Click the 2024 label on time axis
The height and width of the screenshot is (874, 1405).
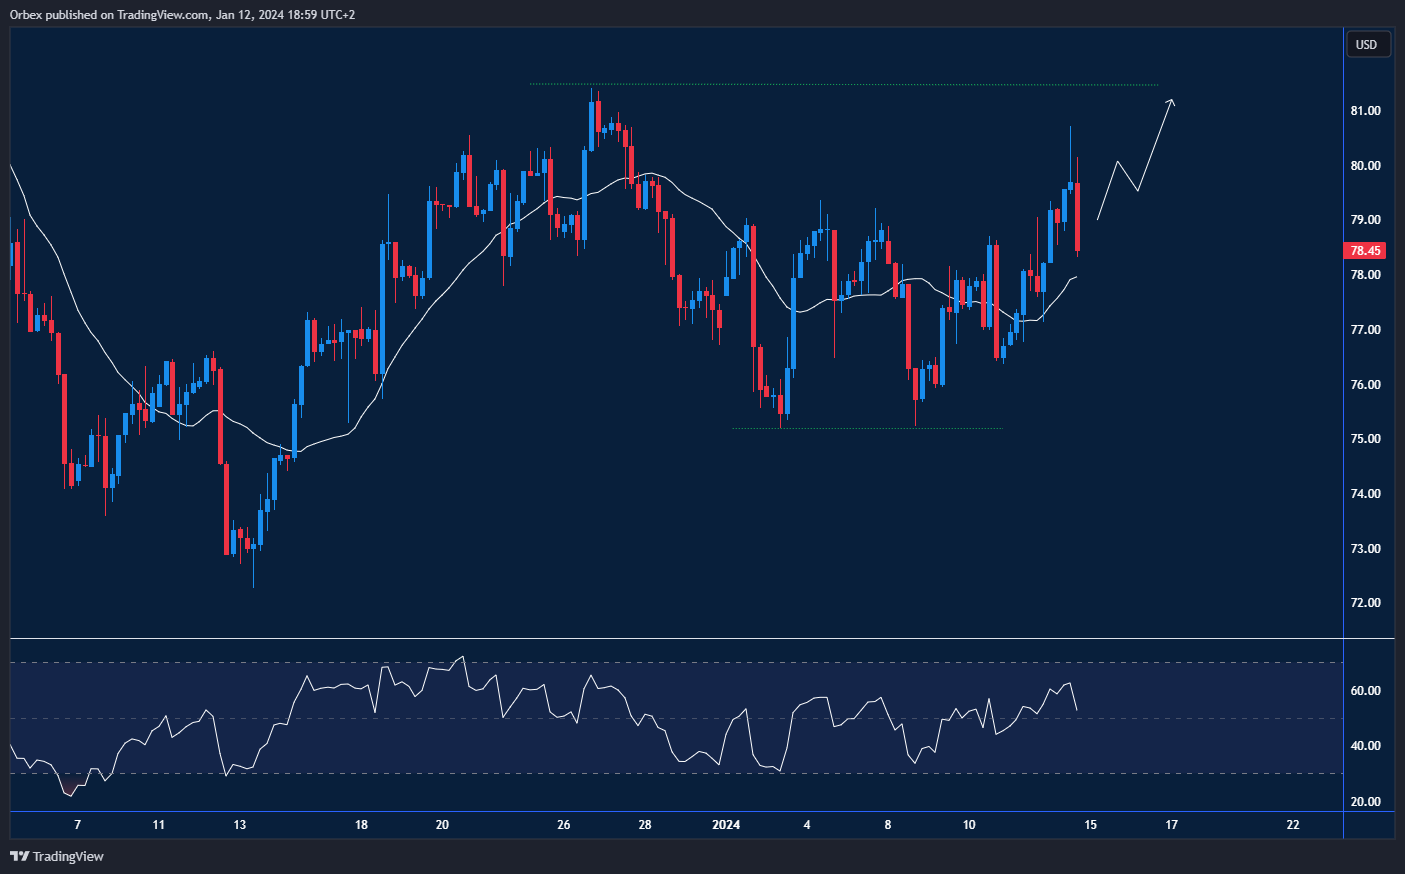point(726,825)
